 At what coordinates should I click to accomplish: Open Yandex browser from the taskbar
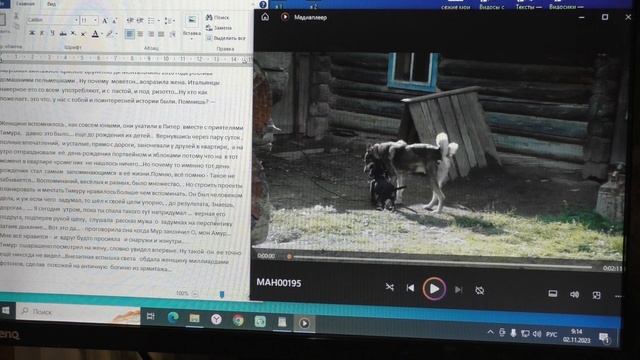coord(216,319)
